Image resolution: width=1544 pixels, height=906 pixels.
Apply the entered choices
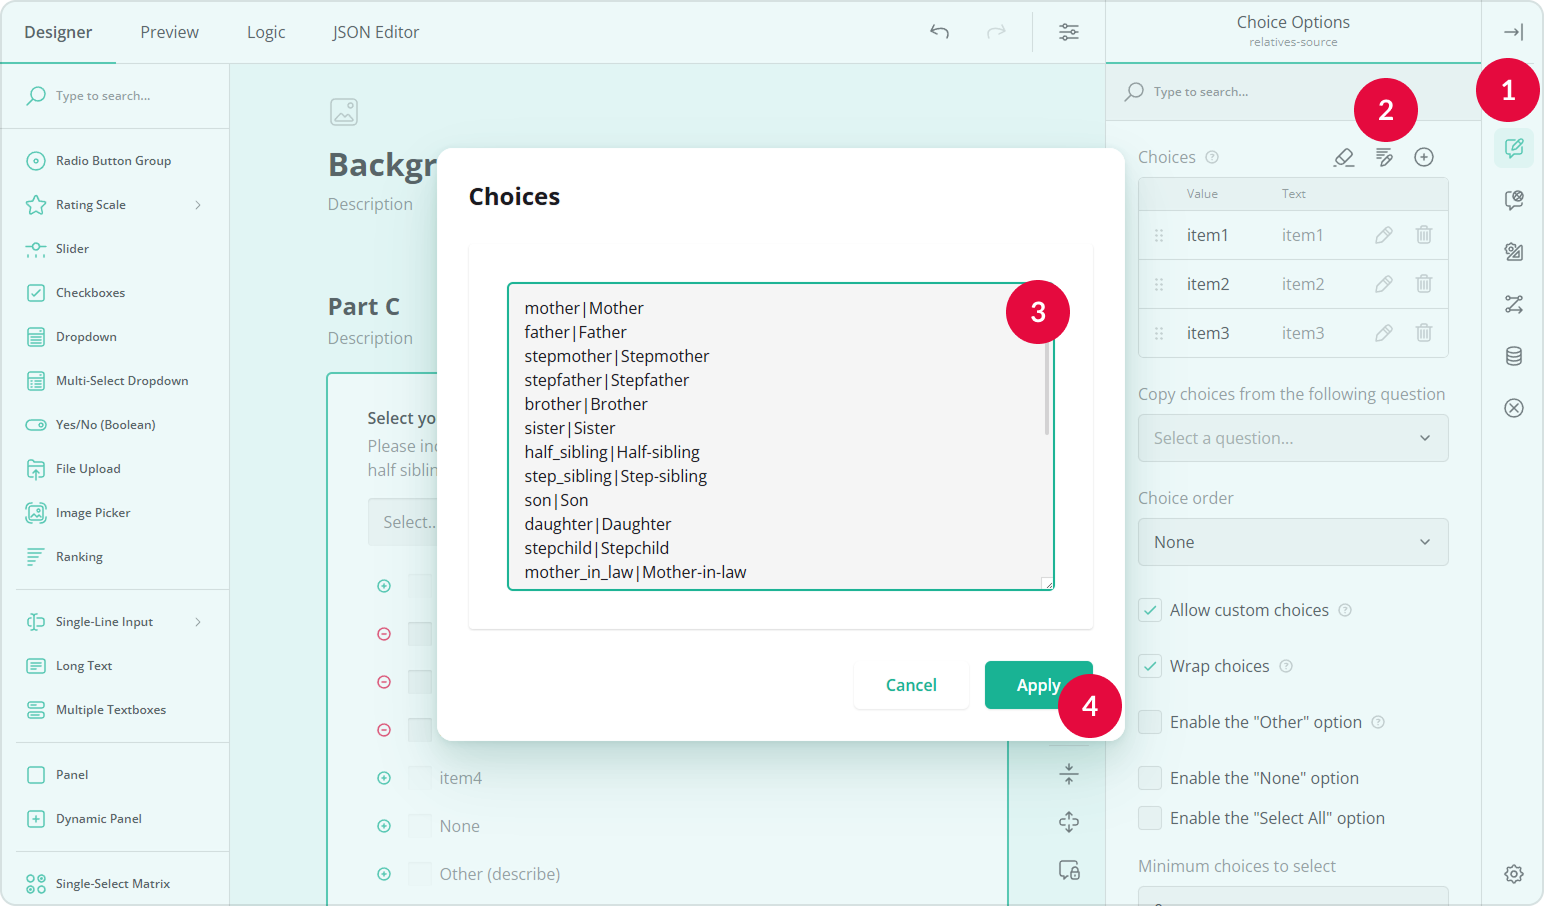1039,685
